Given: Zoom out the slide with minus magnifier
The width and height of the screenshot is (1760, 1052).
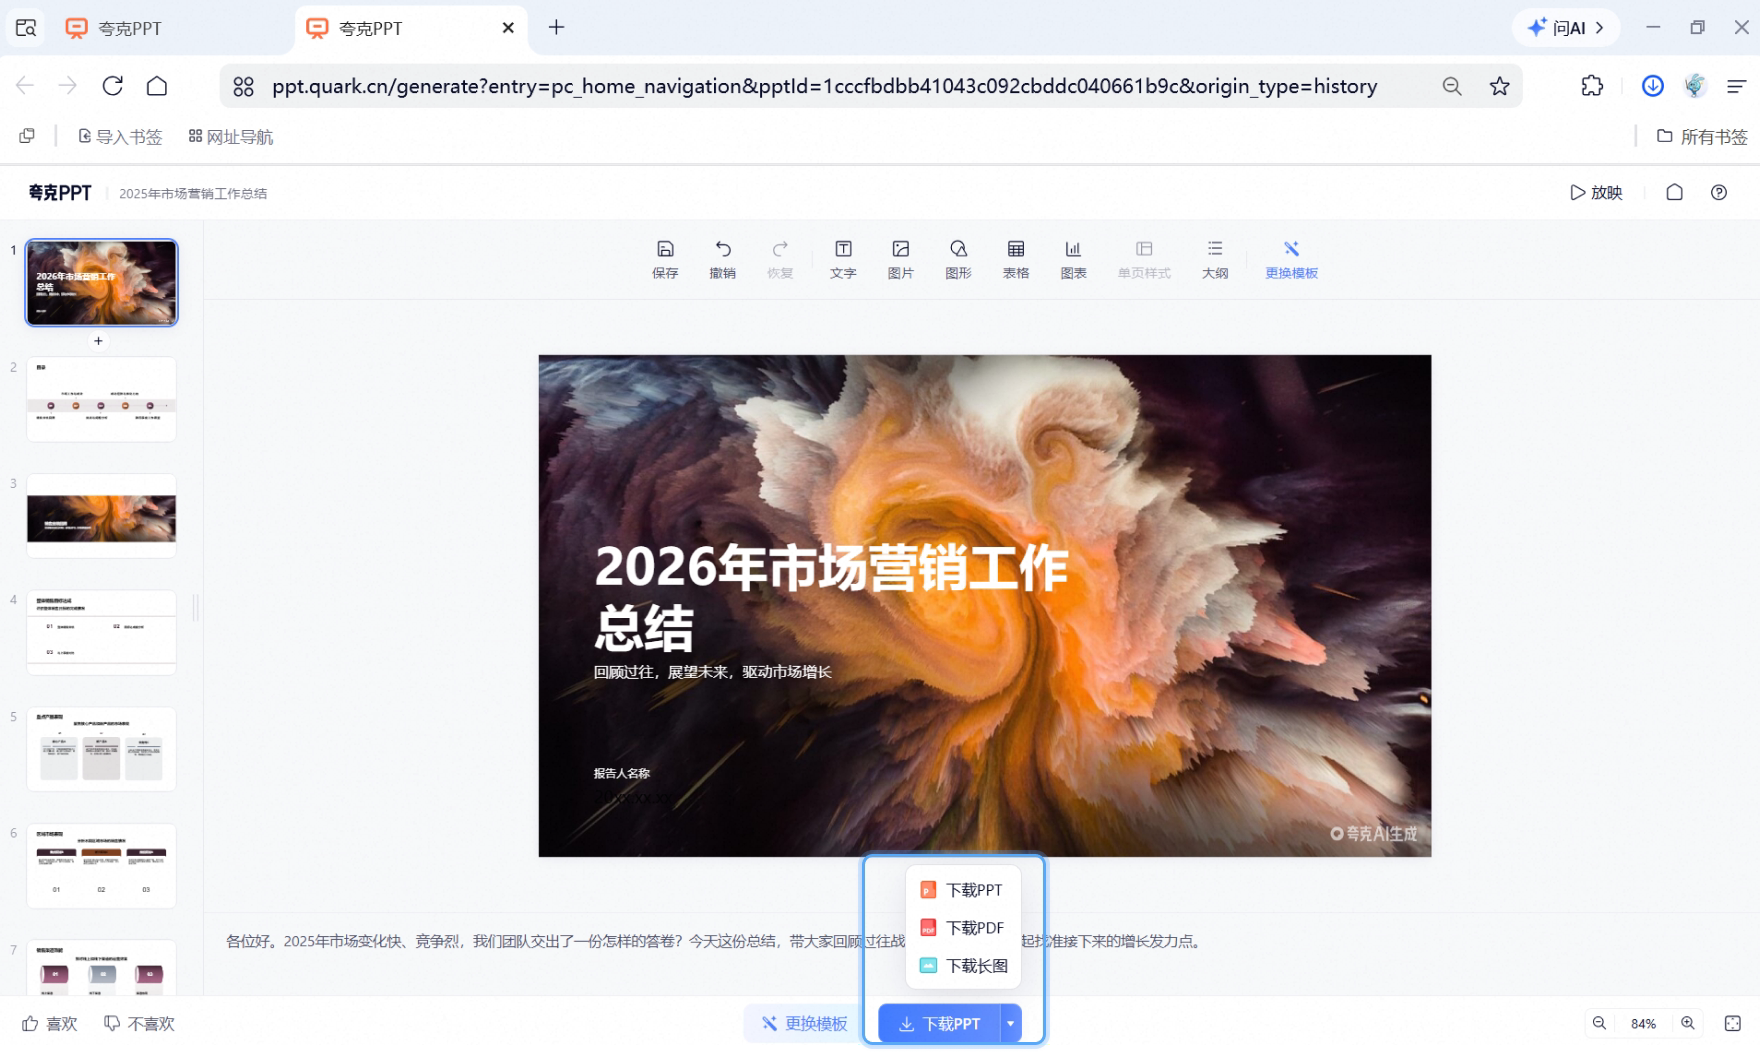Looking at the screenshot, I should (x=1599, y=1023).
